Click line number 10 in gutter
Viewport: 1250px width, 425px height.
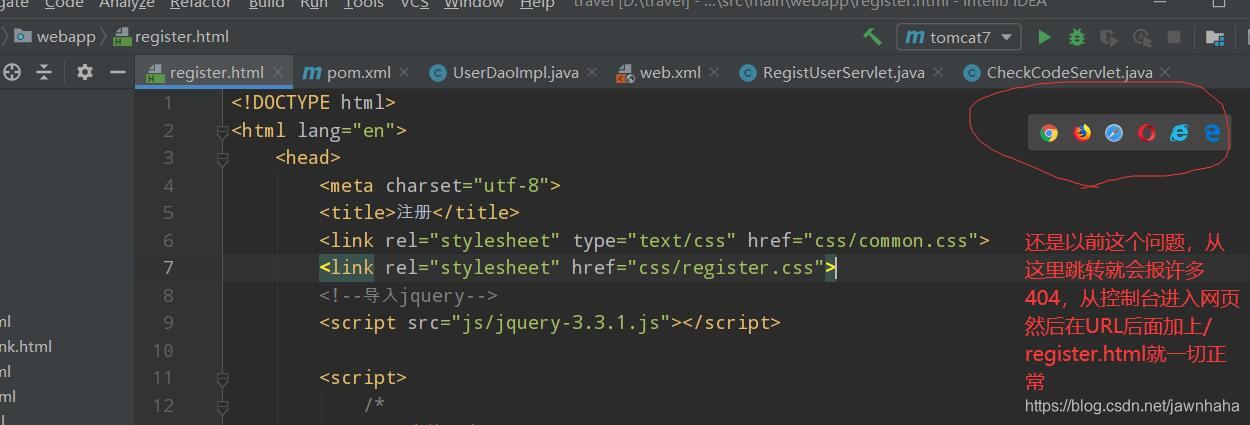pyautogui.click(x=163, y=350)
